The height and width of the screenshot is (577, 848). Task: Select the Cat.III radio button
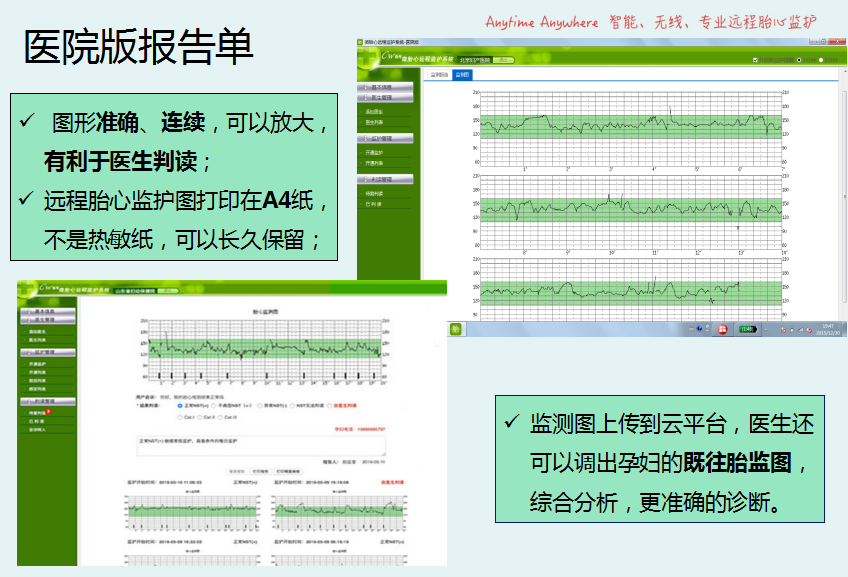[x=220, y=417]
